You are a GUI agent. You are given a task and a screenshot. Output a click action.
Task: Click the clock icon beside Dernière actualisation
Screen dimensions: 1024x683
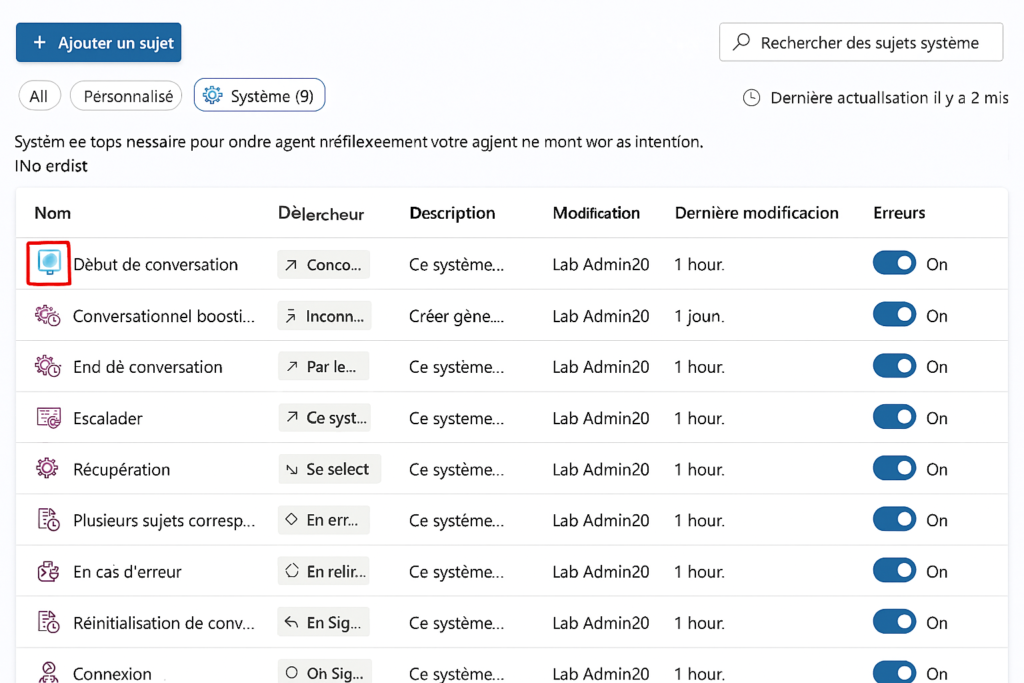752,98
